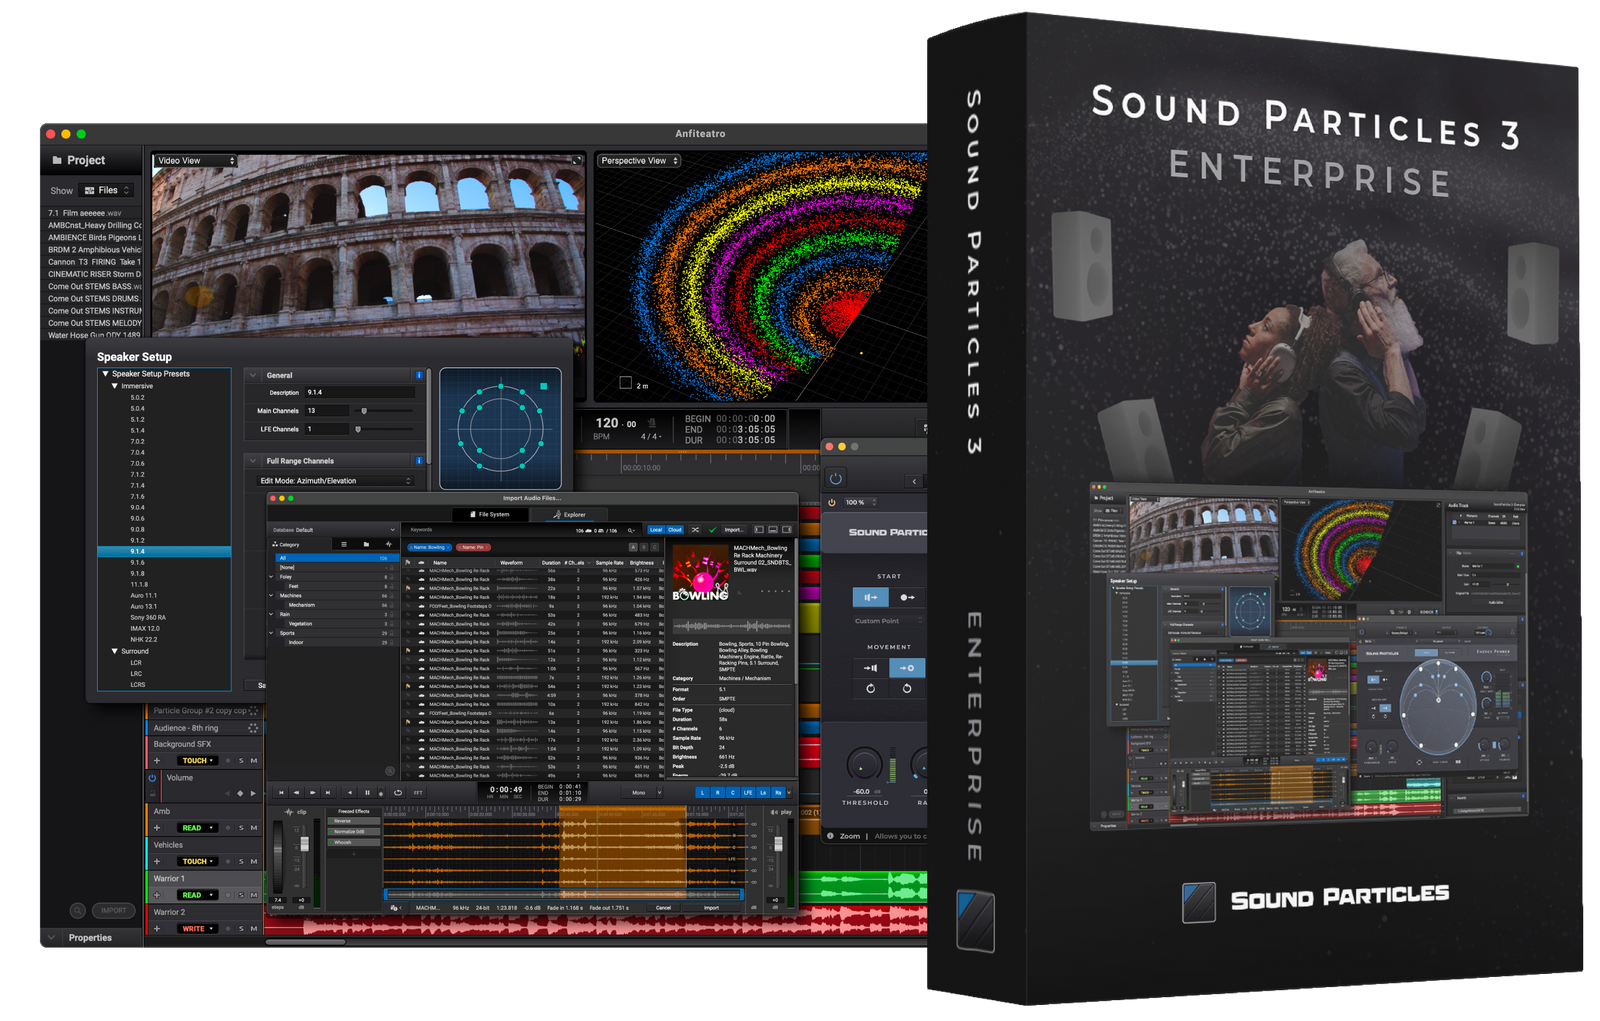Collapse the Immersive presets tree group
This screenshot has width=1600, height=1021.
click(x=115, y=386)
